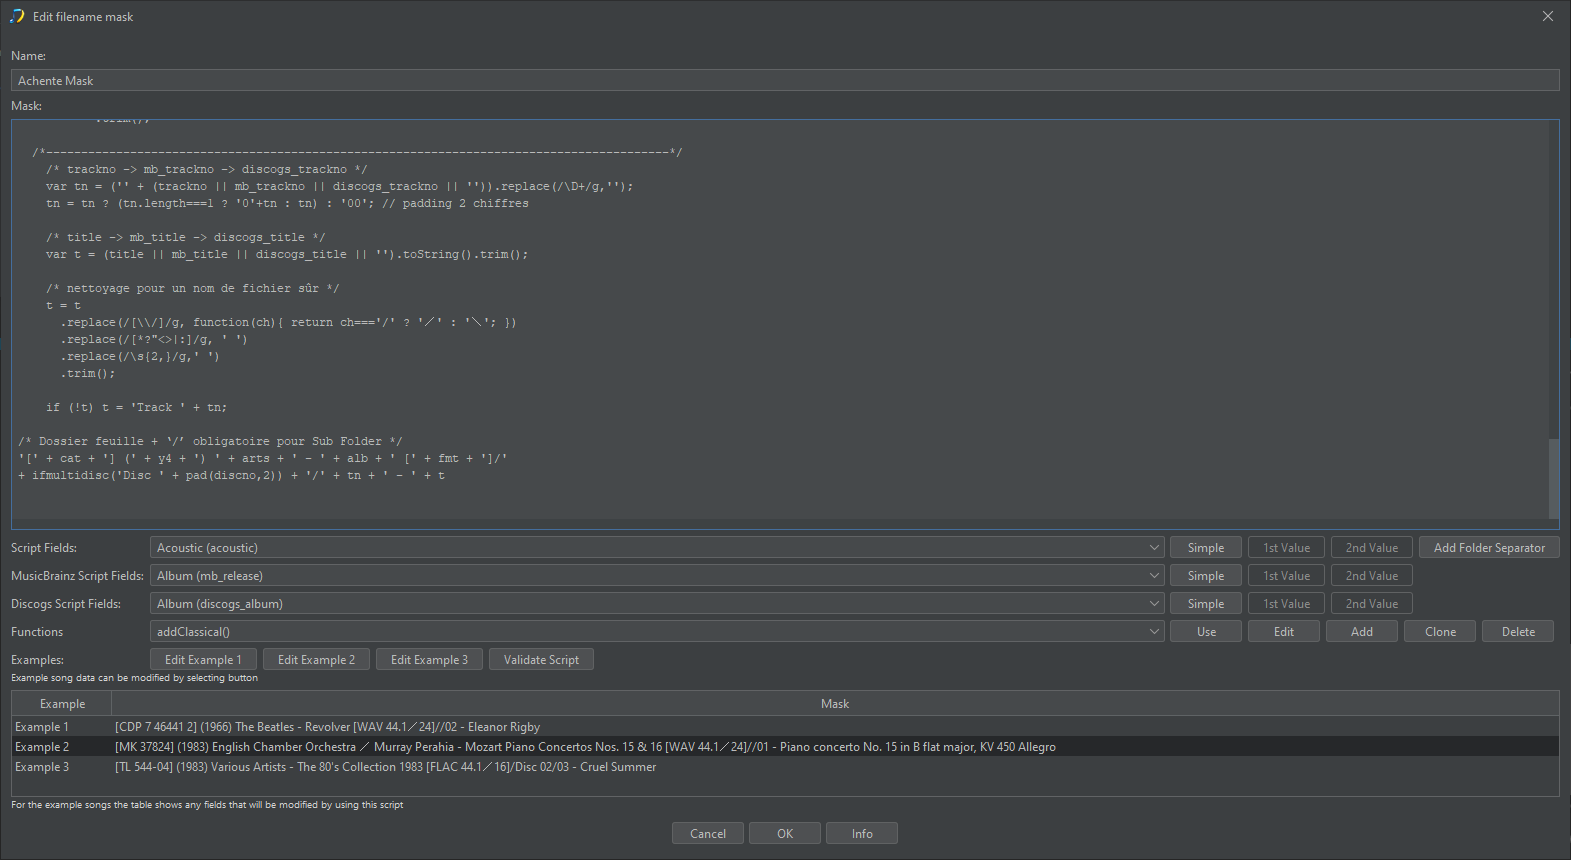Click the Edit function button

click(1284, 632)
